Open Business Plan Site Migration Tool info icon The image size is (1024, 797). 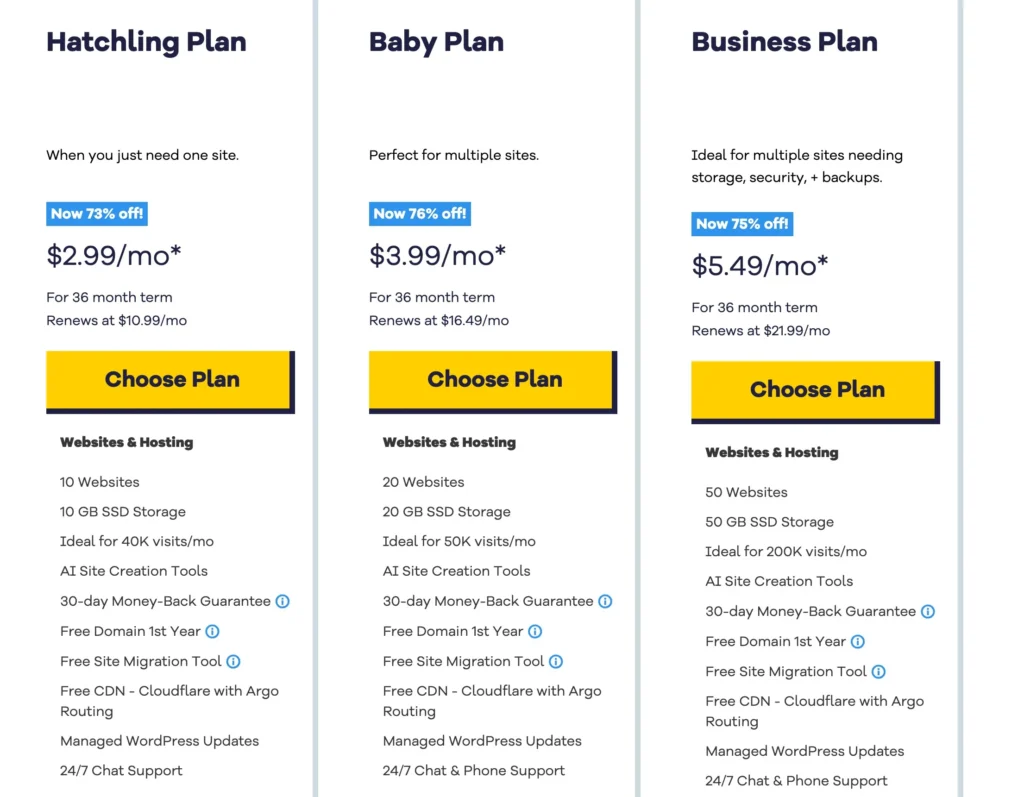coord(880,671)
